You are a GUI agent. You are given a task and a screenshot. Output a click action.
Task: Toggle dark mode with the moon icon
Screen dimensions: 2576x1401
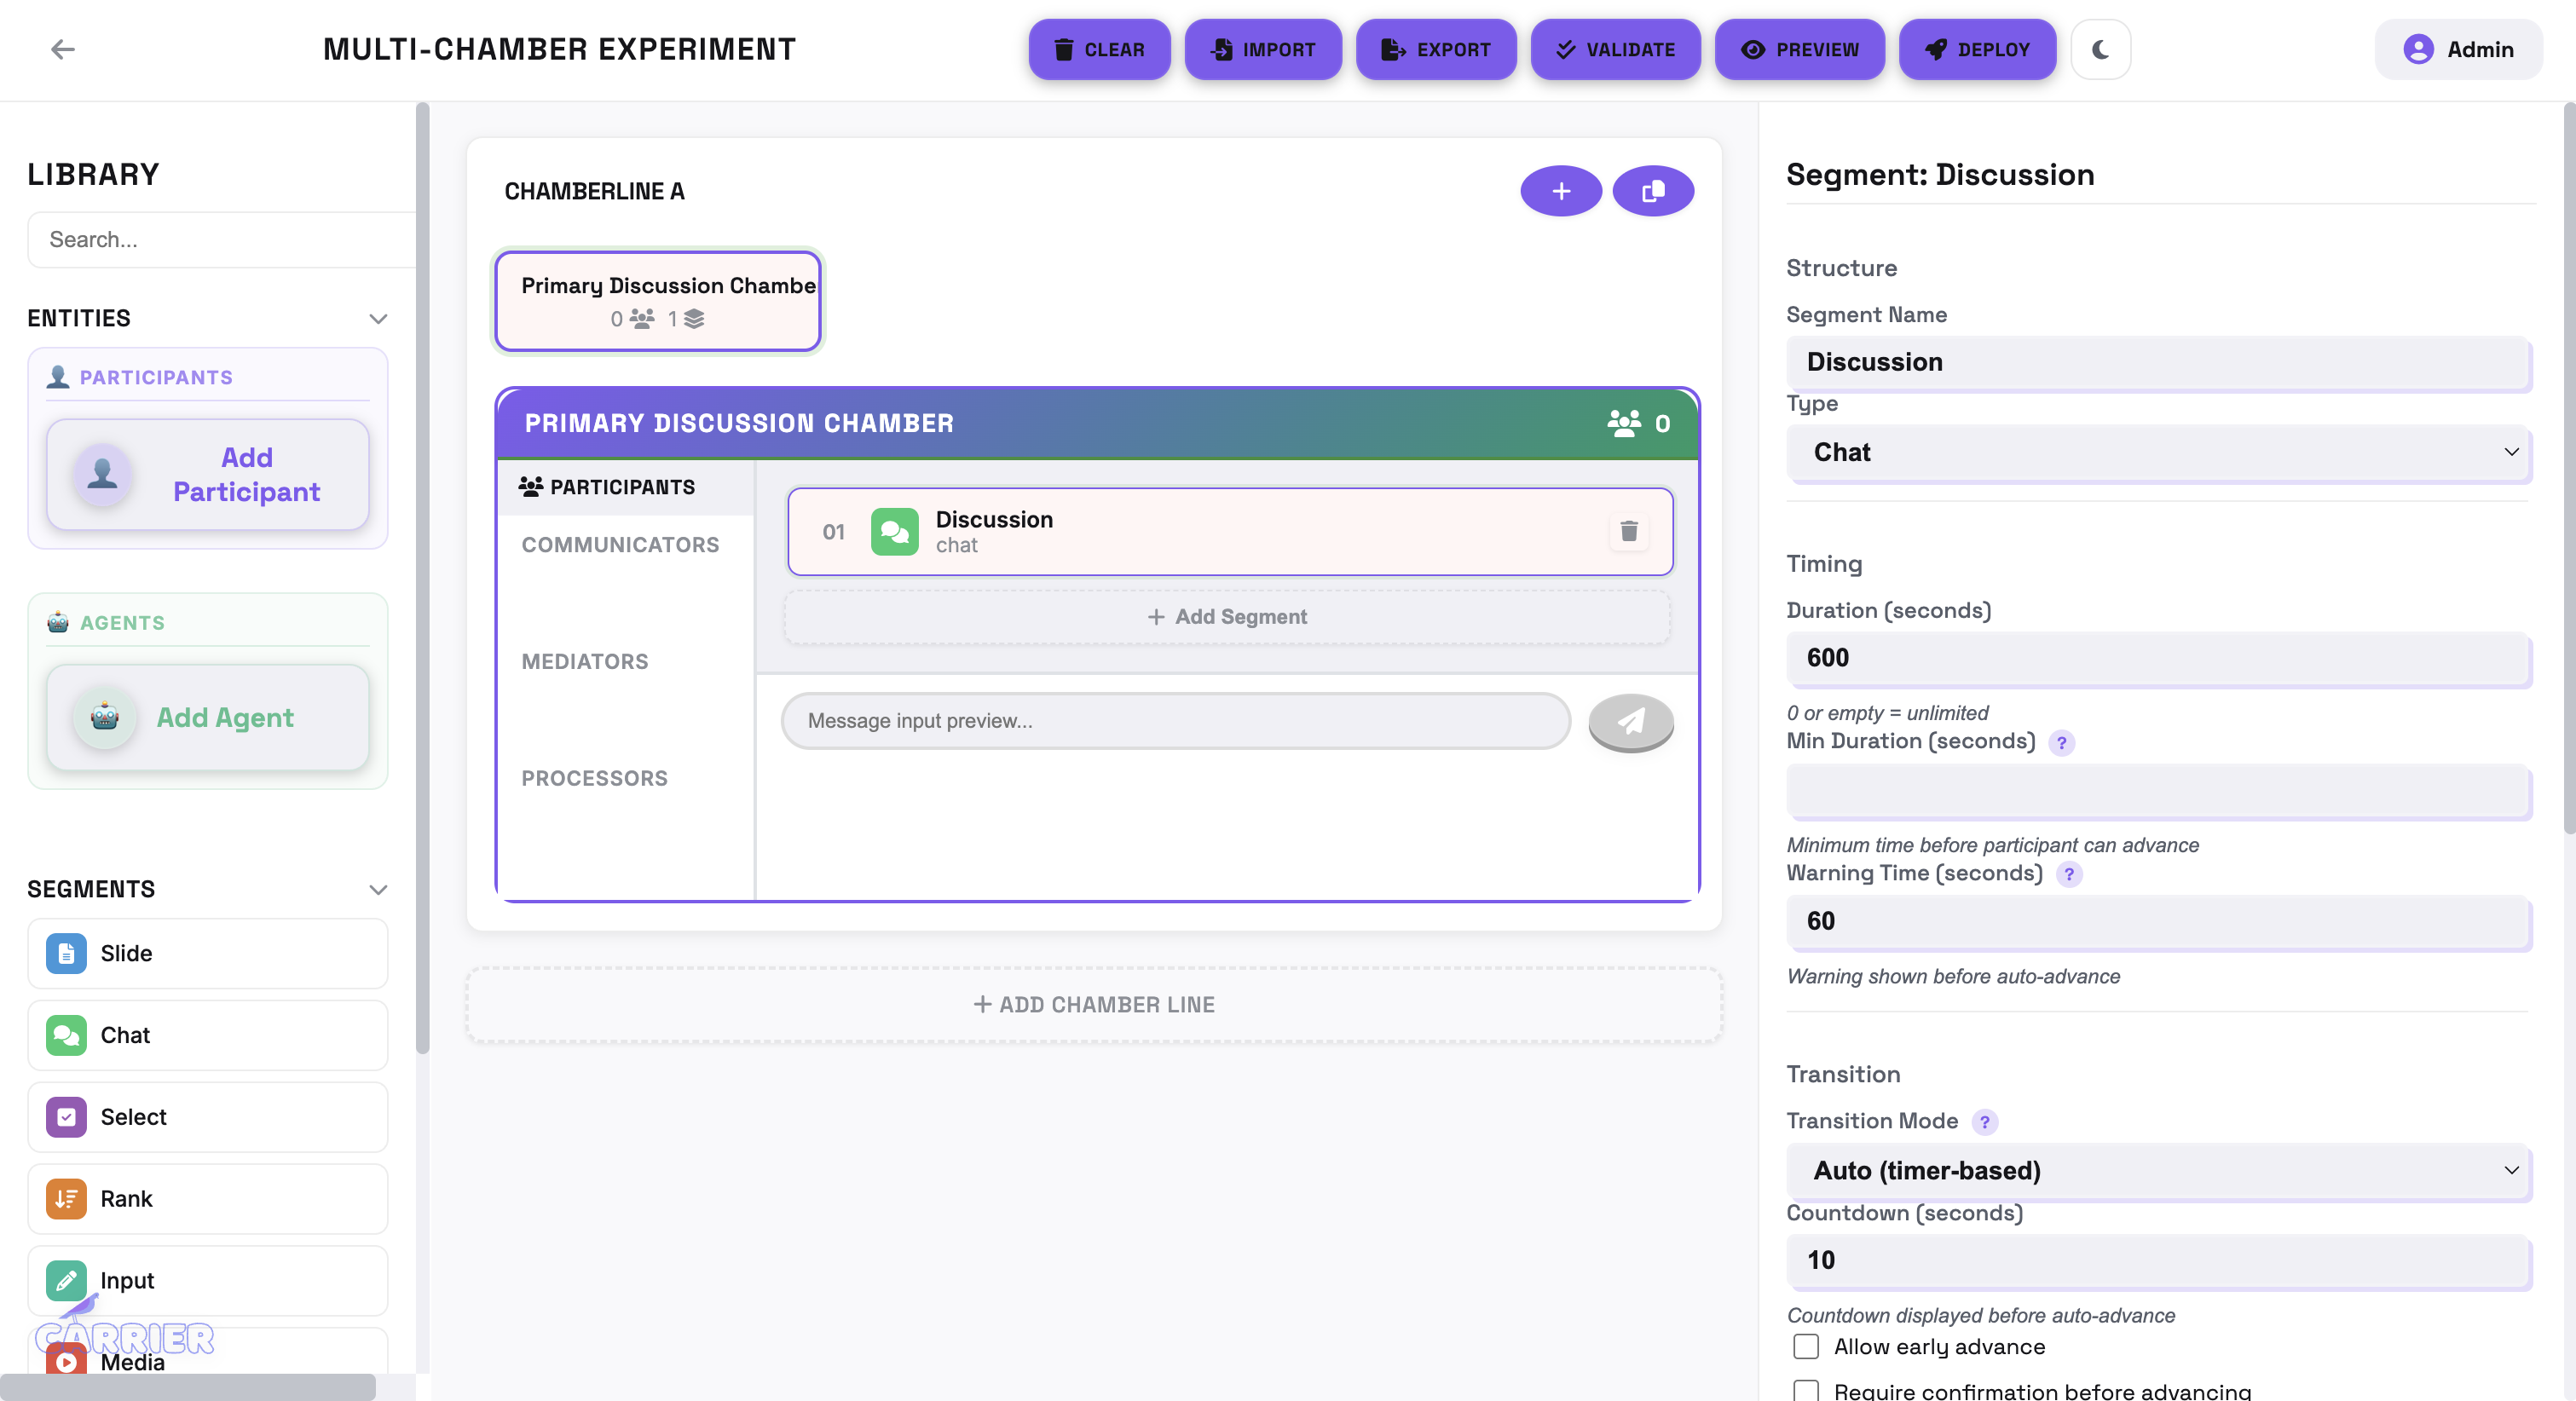[2100, 49]
